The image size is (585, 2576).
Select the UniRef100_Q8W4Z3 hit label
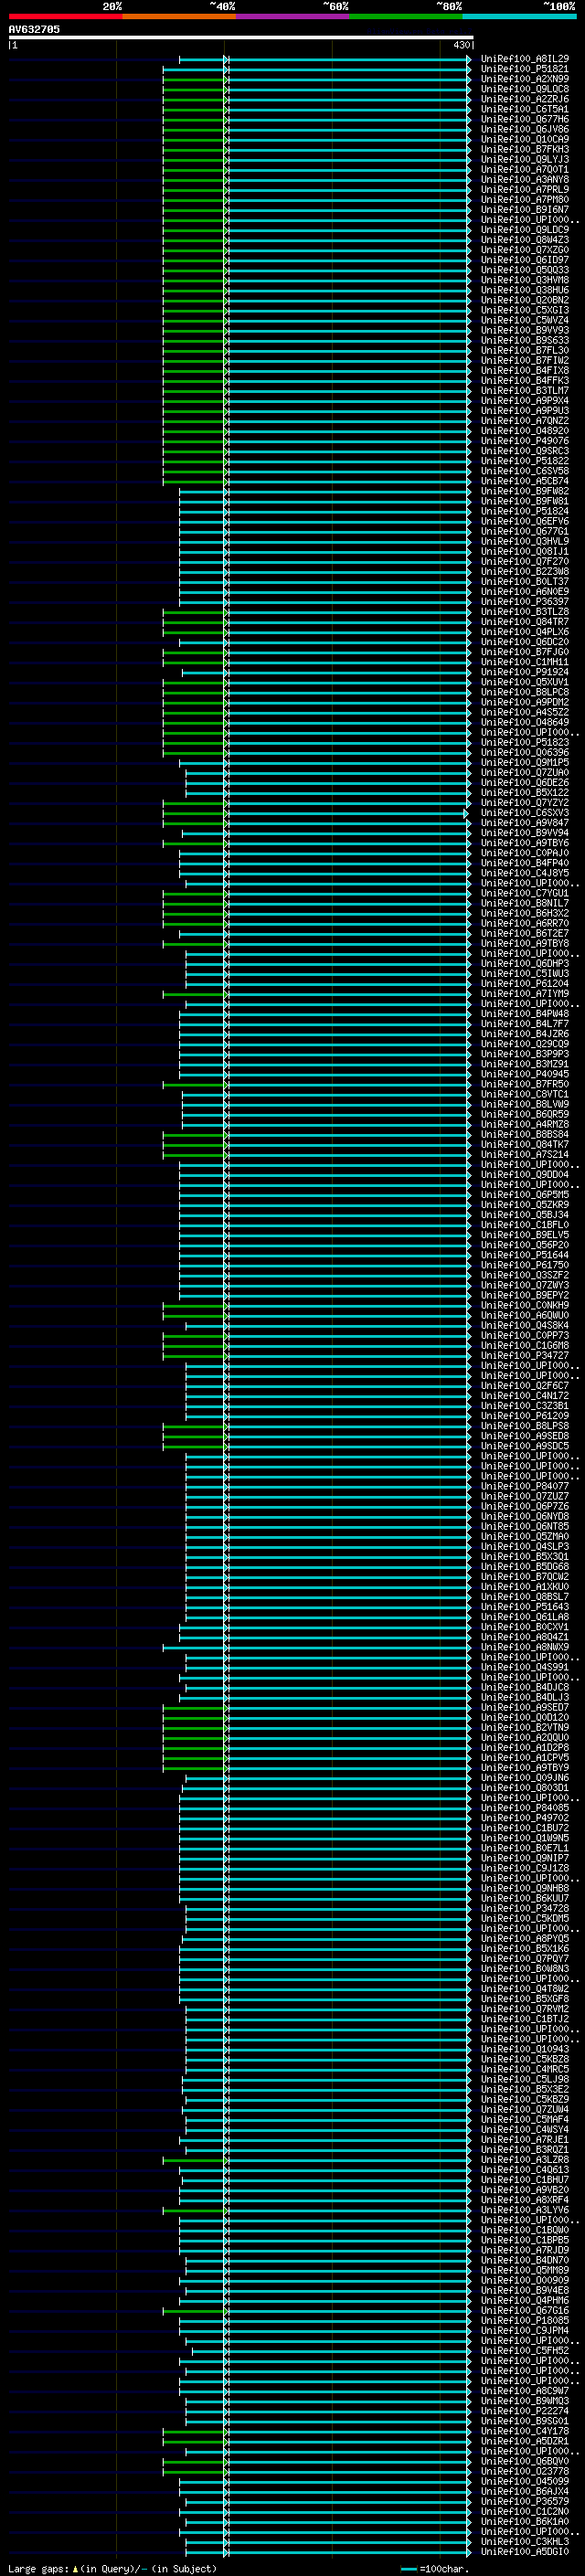(524, 240)
